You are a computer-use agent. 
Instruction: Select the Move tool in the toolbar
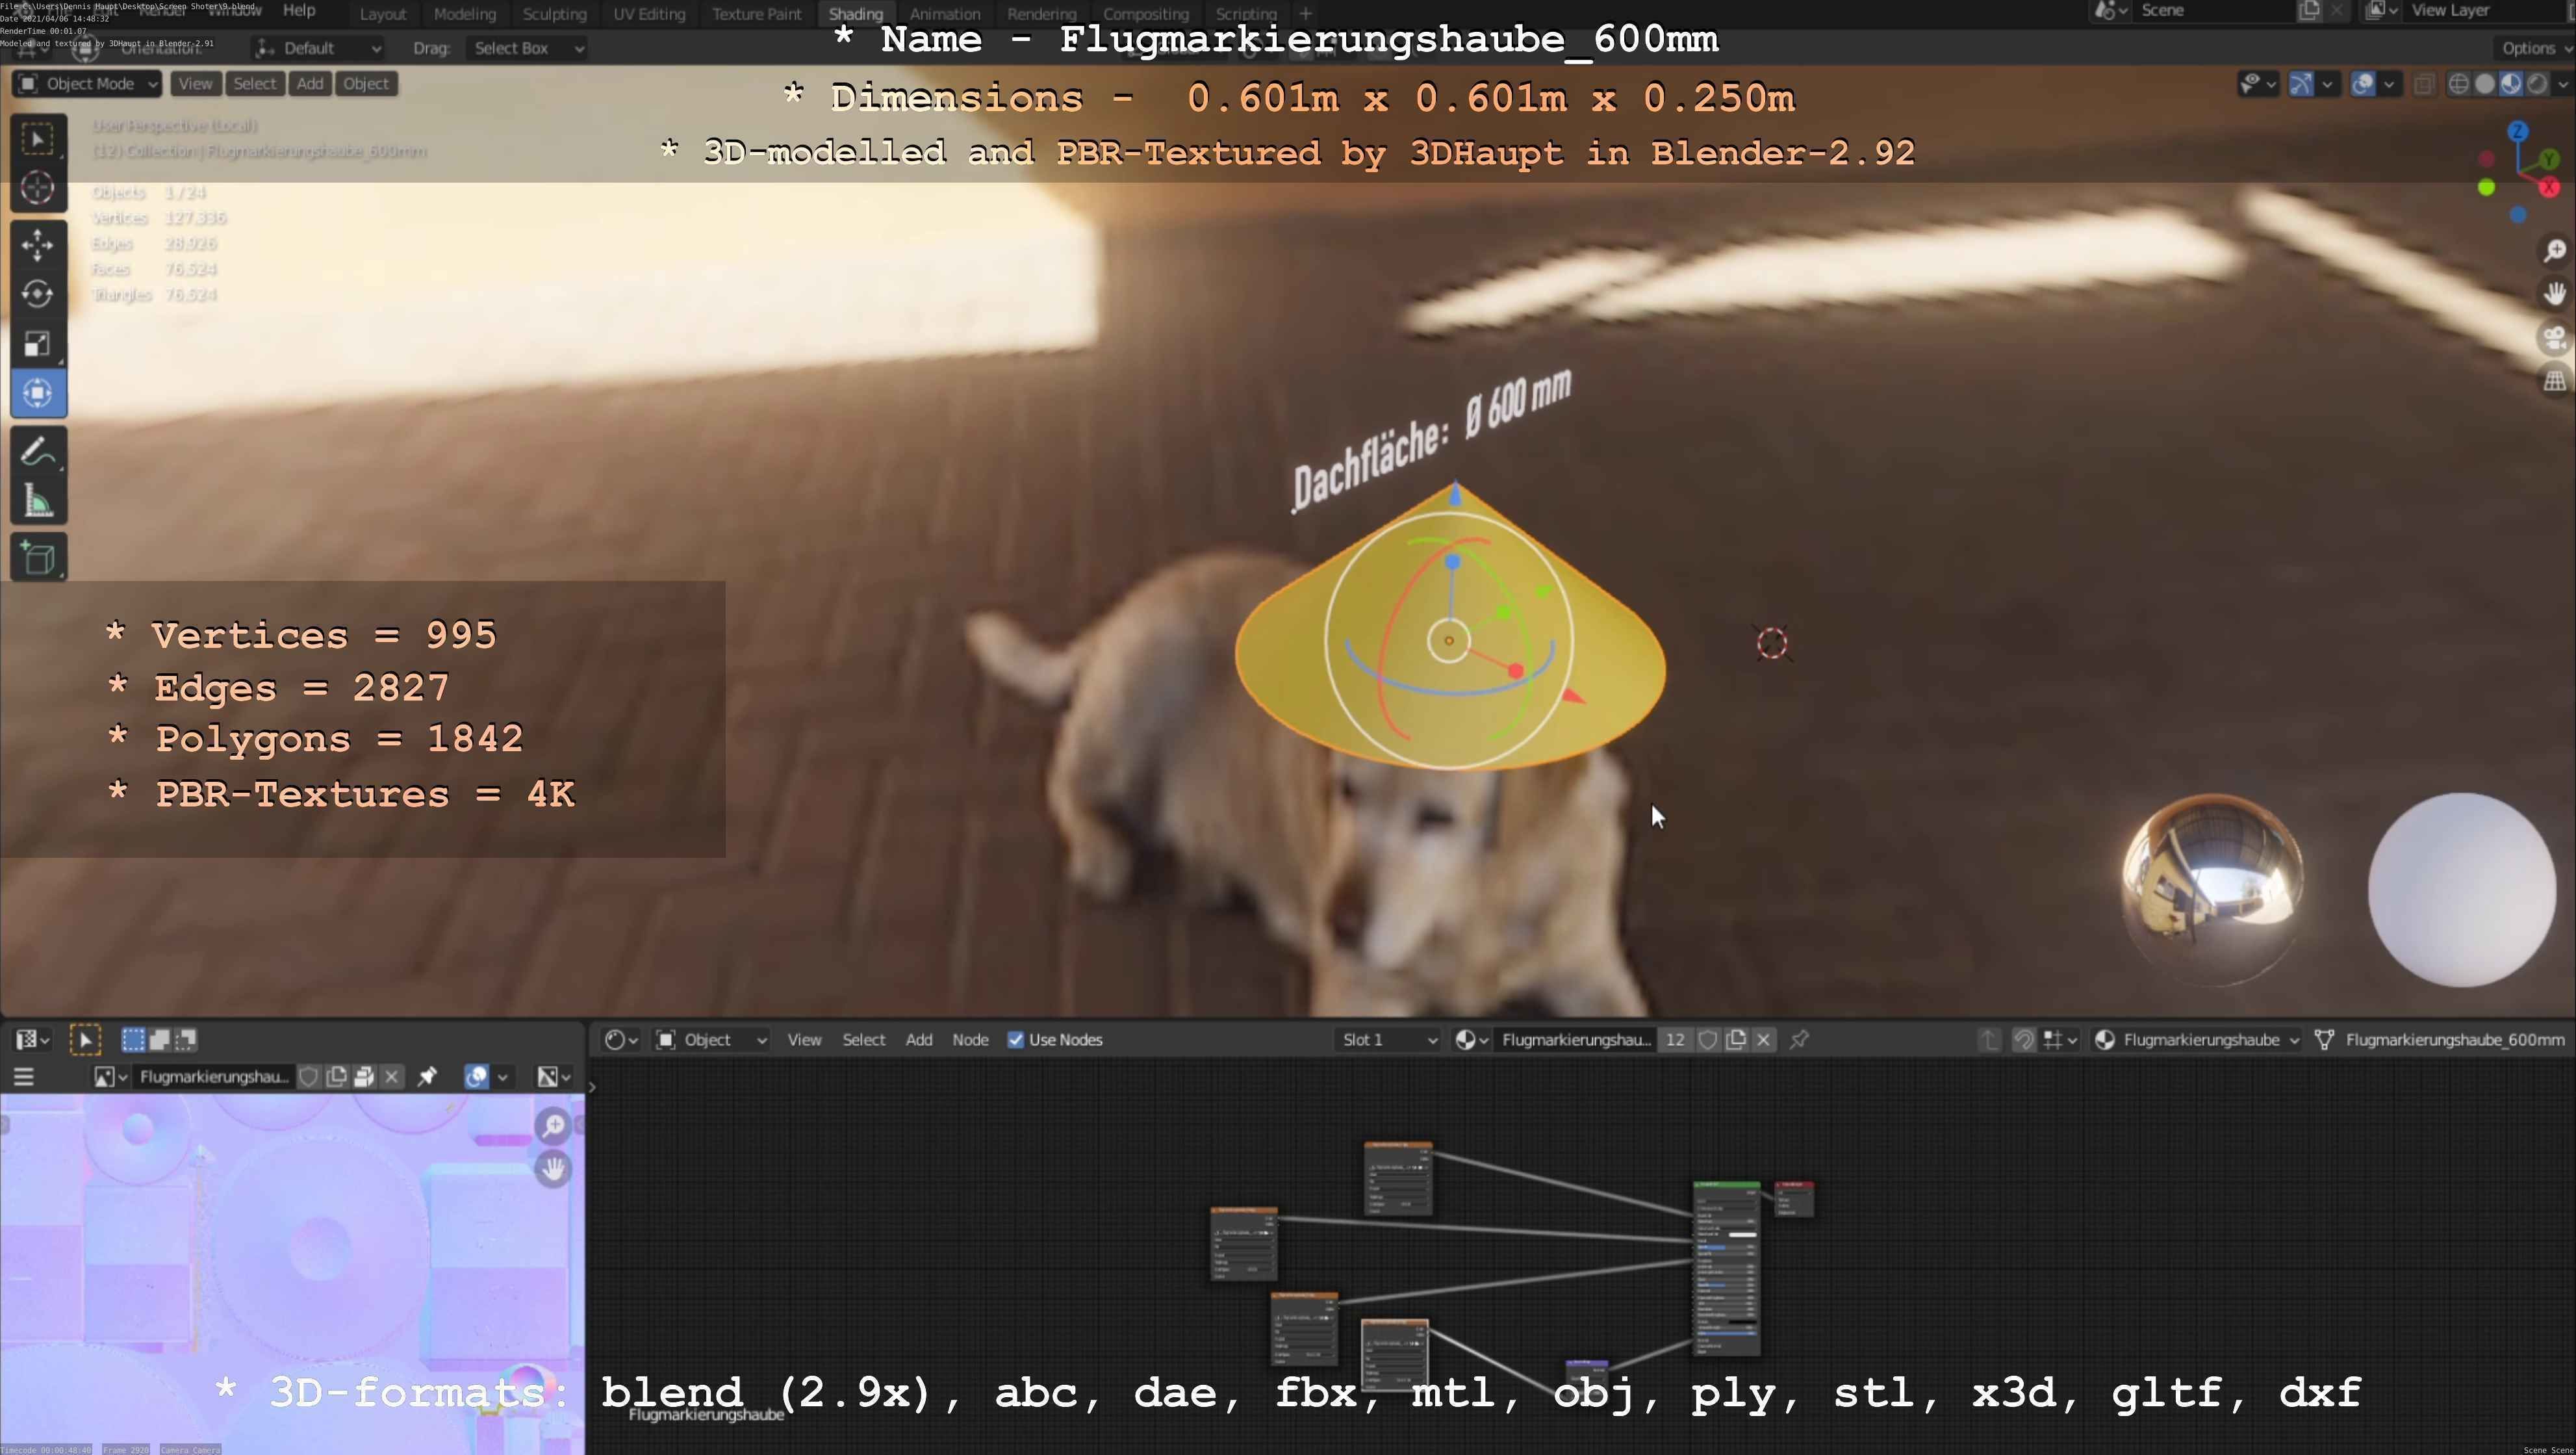(37, 245)
